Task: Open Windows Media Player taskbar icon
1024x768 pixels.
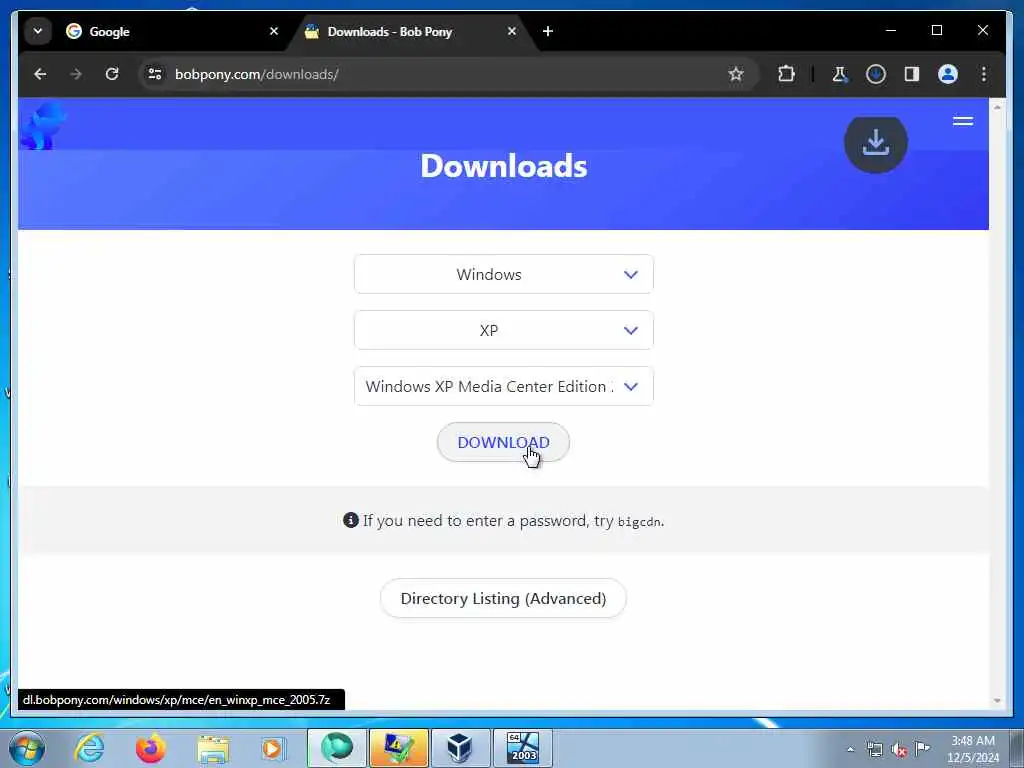Action: (272, 748)
